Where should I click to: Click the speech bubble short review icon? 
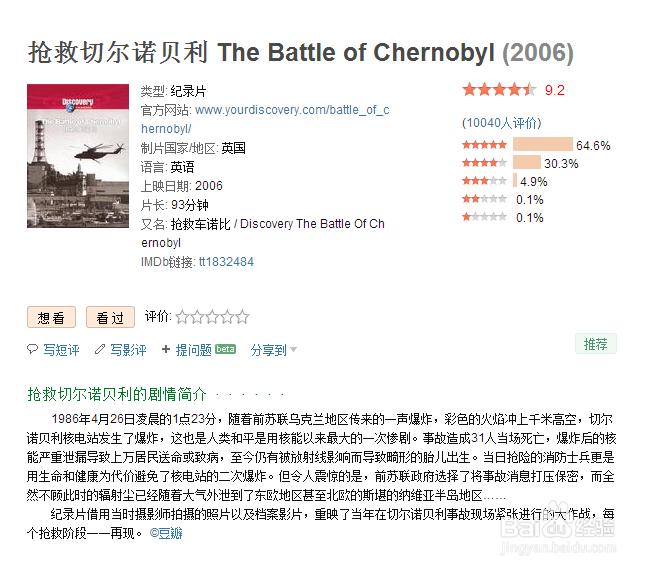(33, 350)
